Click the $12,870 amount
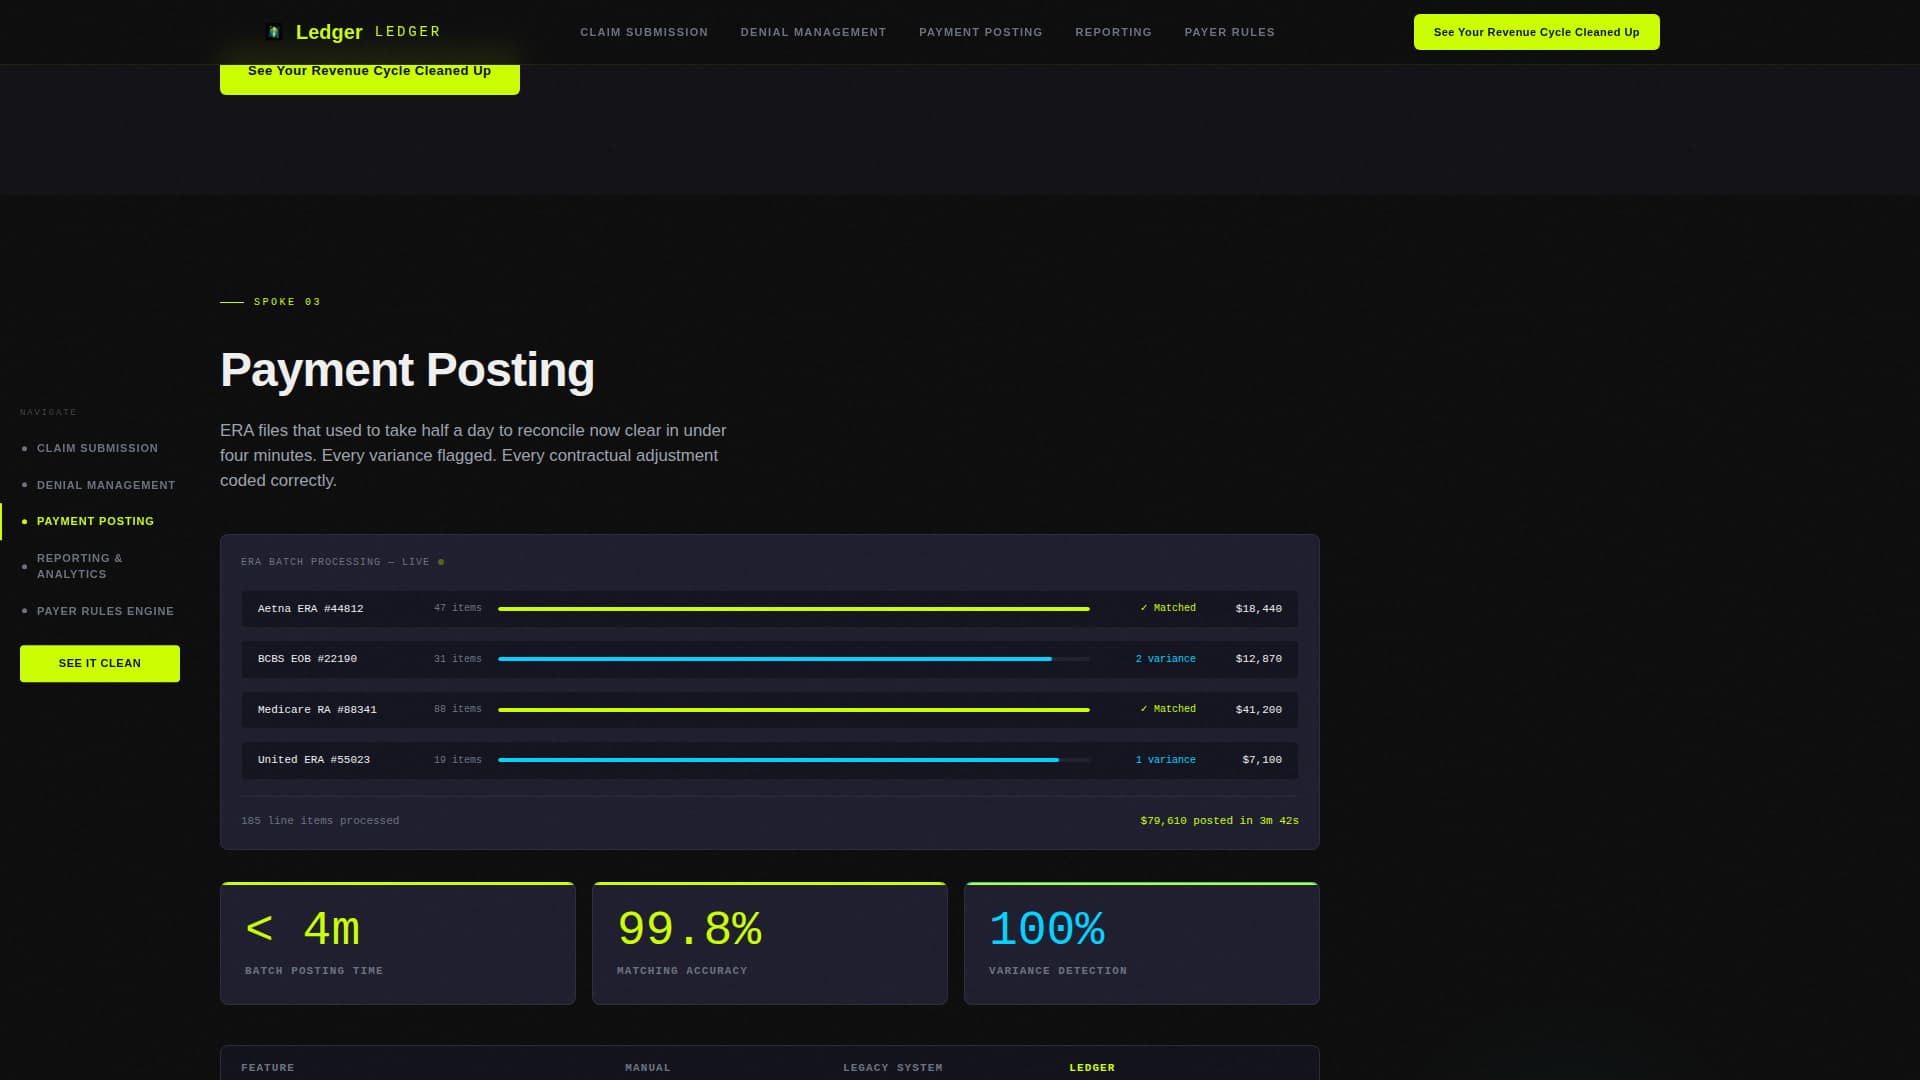Viewport: 1920px width, 1080px height. pyautogui.click(x=1259, y=659)
